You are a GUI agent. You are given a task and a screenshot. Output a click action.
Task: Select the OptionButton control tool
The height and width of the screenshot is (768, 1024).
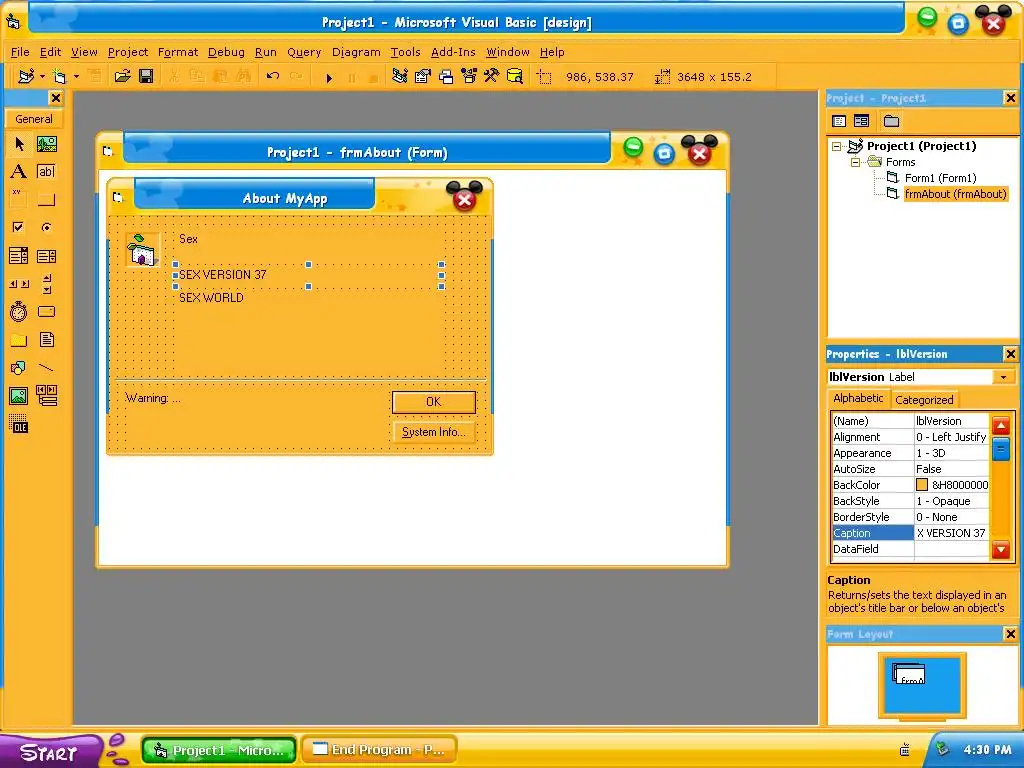pyautogui.click(x=46, y=227)
